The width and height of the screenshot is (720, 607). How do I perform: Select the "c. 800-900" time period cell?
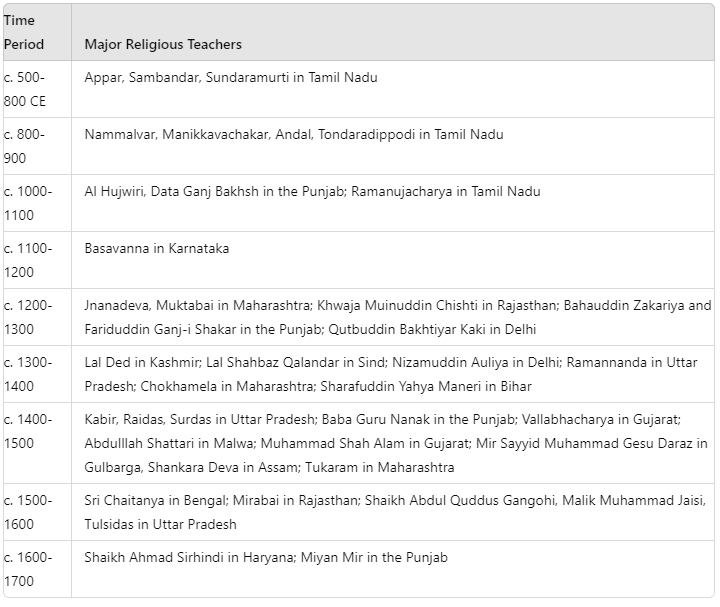tap(25, 146)
